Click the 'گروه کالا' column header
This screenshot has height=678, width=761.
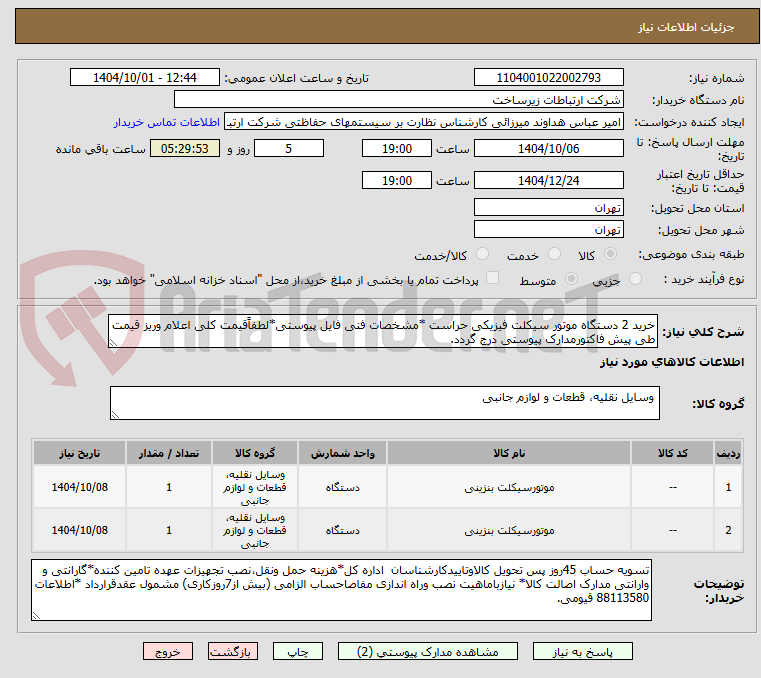[x=255, y=453]
